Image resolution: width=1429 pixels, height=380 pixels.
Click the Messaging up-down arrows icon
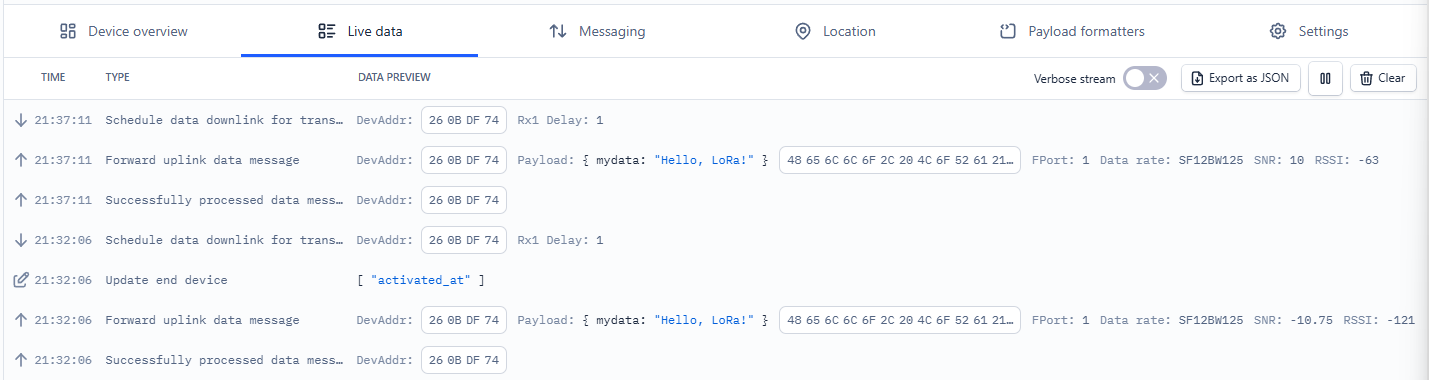[558, 31]
